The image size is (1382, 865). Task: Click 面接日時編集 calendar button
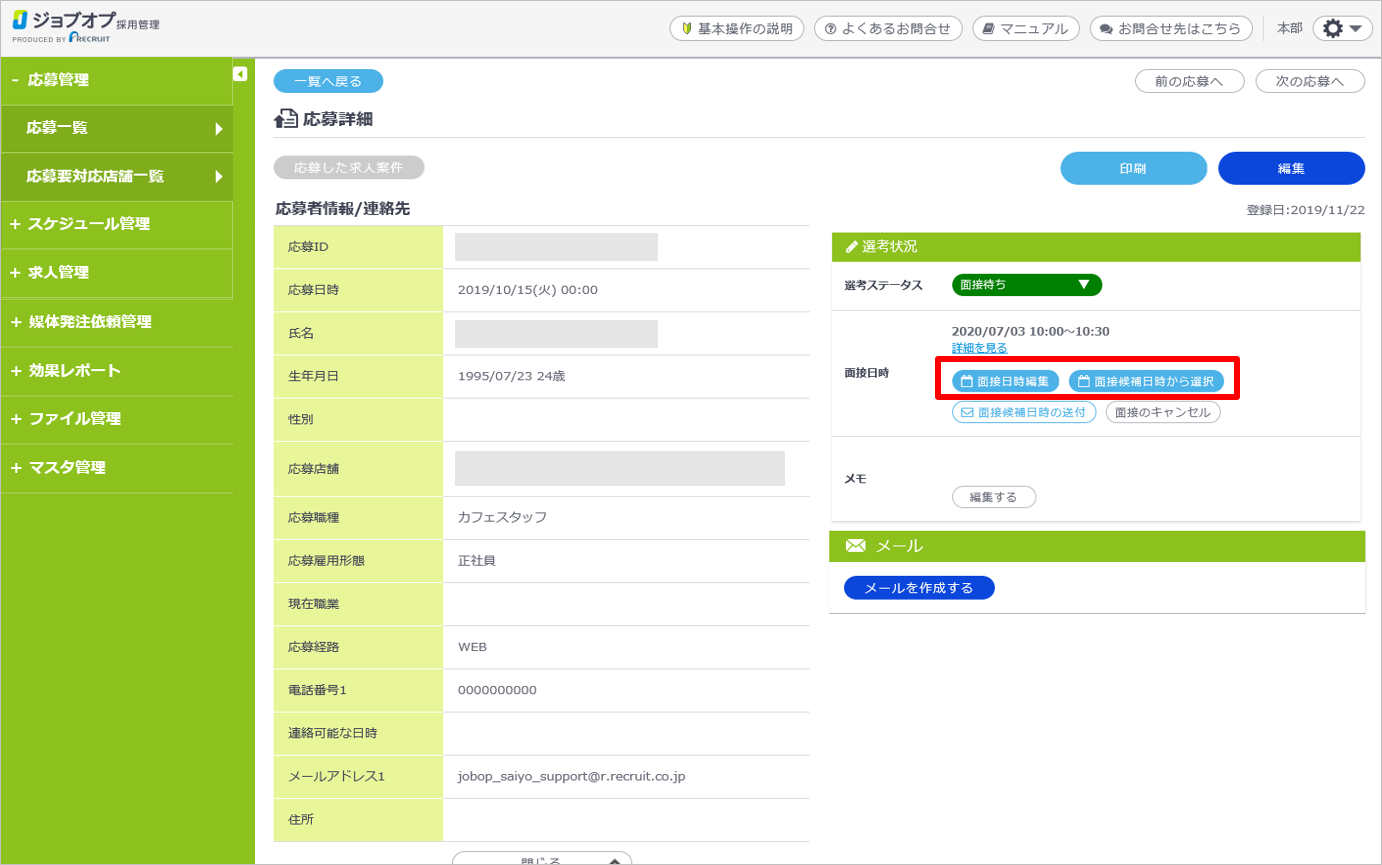click(1005, 381)
